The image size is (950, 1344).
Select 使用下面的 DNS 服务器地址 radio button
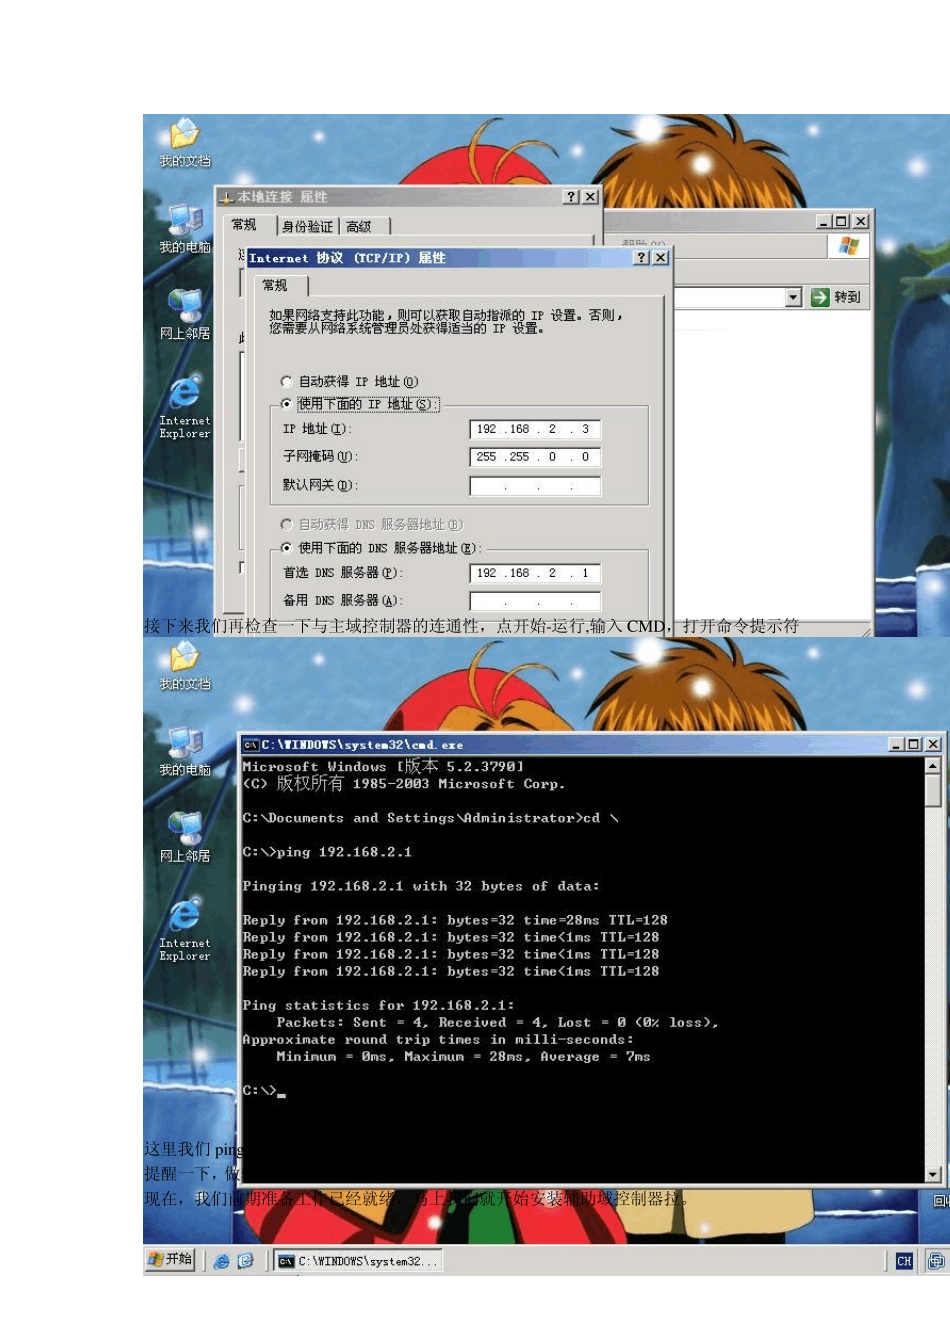287,548
